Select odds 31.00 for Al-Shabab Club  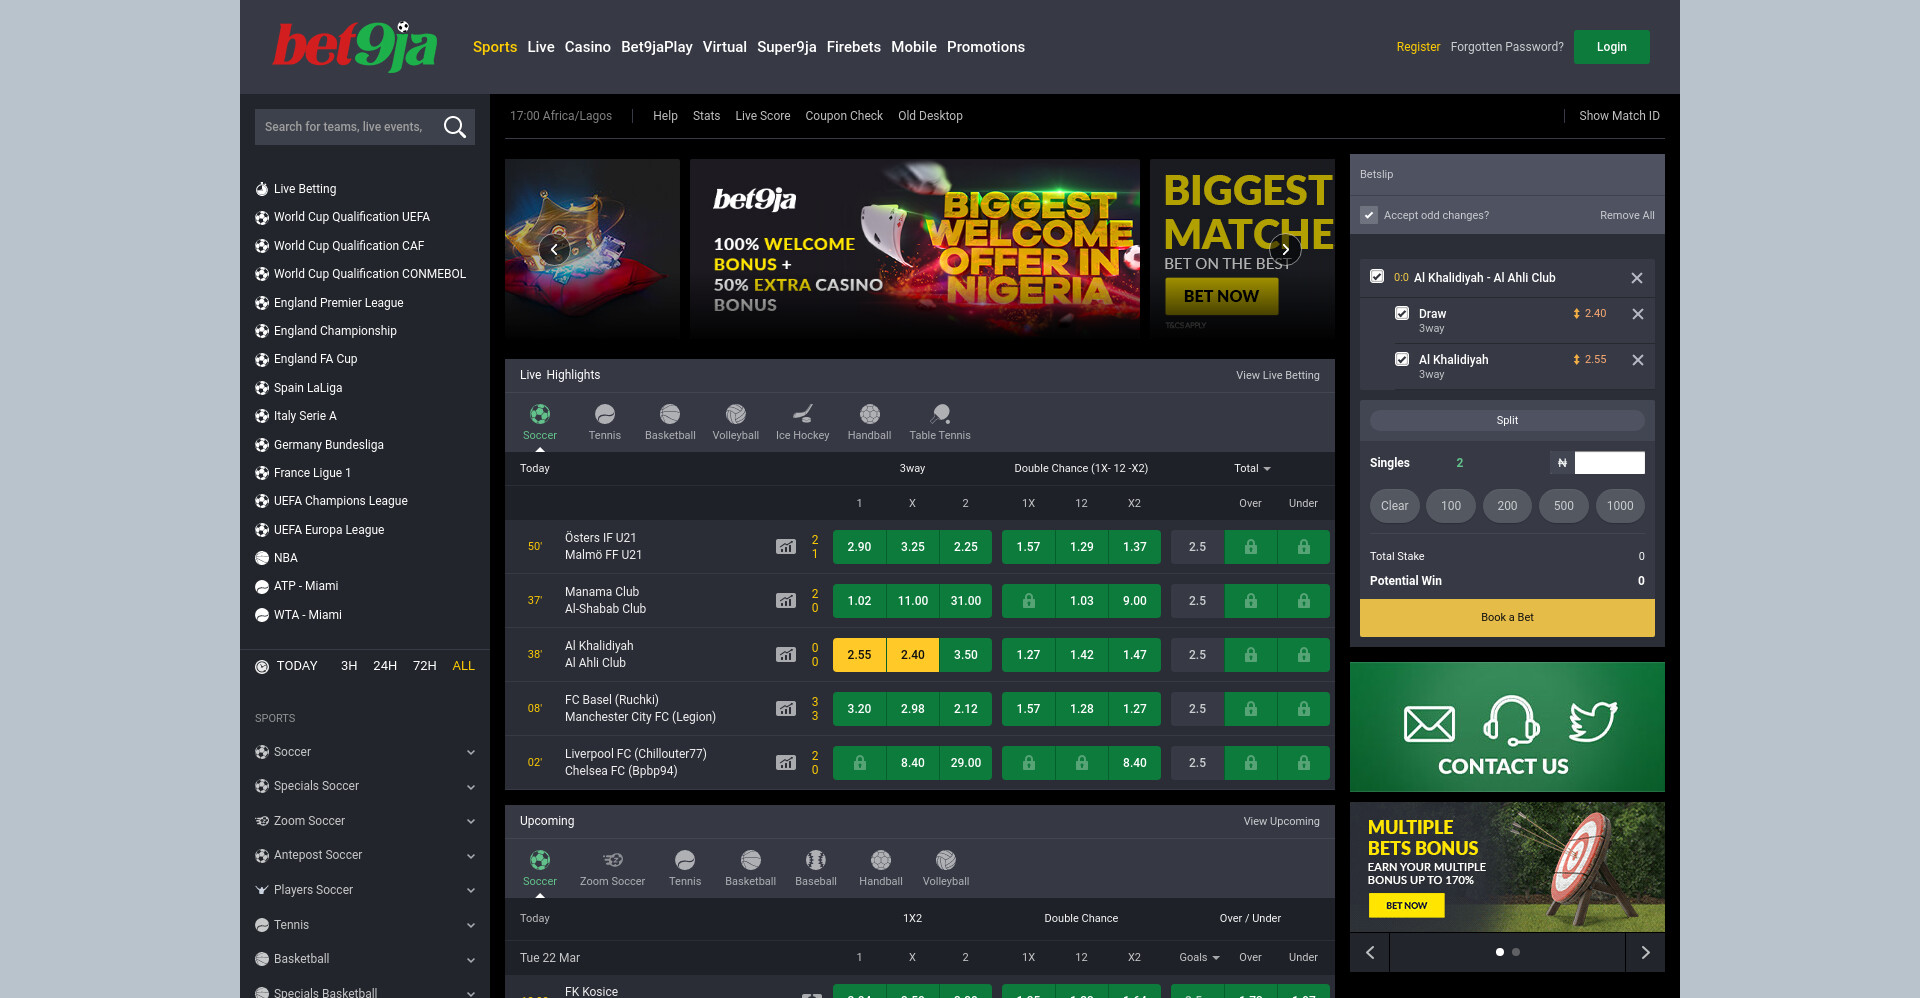(x=966, y=601)
